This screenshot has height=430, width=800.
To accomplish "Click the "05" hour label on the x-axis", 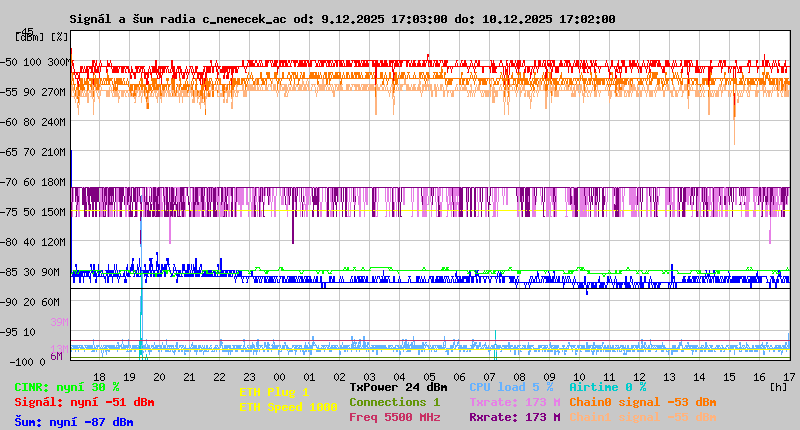I will pos(430,377).
